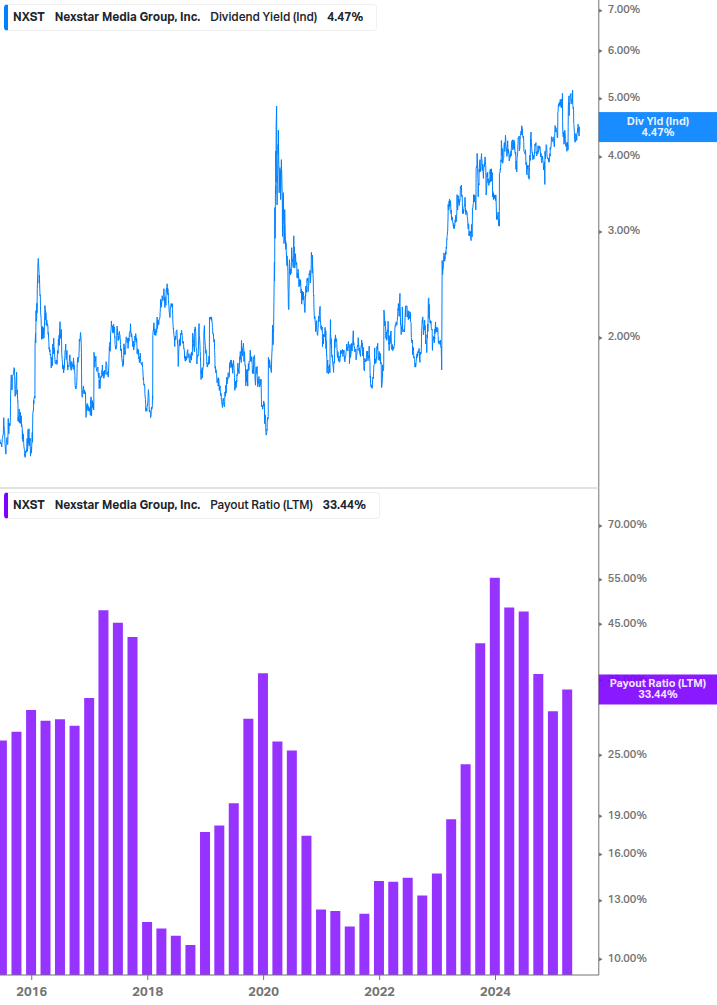Viewport: 717px width, 1005px height.
Task: Click the 2020 label on the time axis
Action: (x=263, y=992)
